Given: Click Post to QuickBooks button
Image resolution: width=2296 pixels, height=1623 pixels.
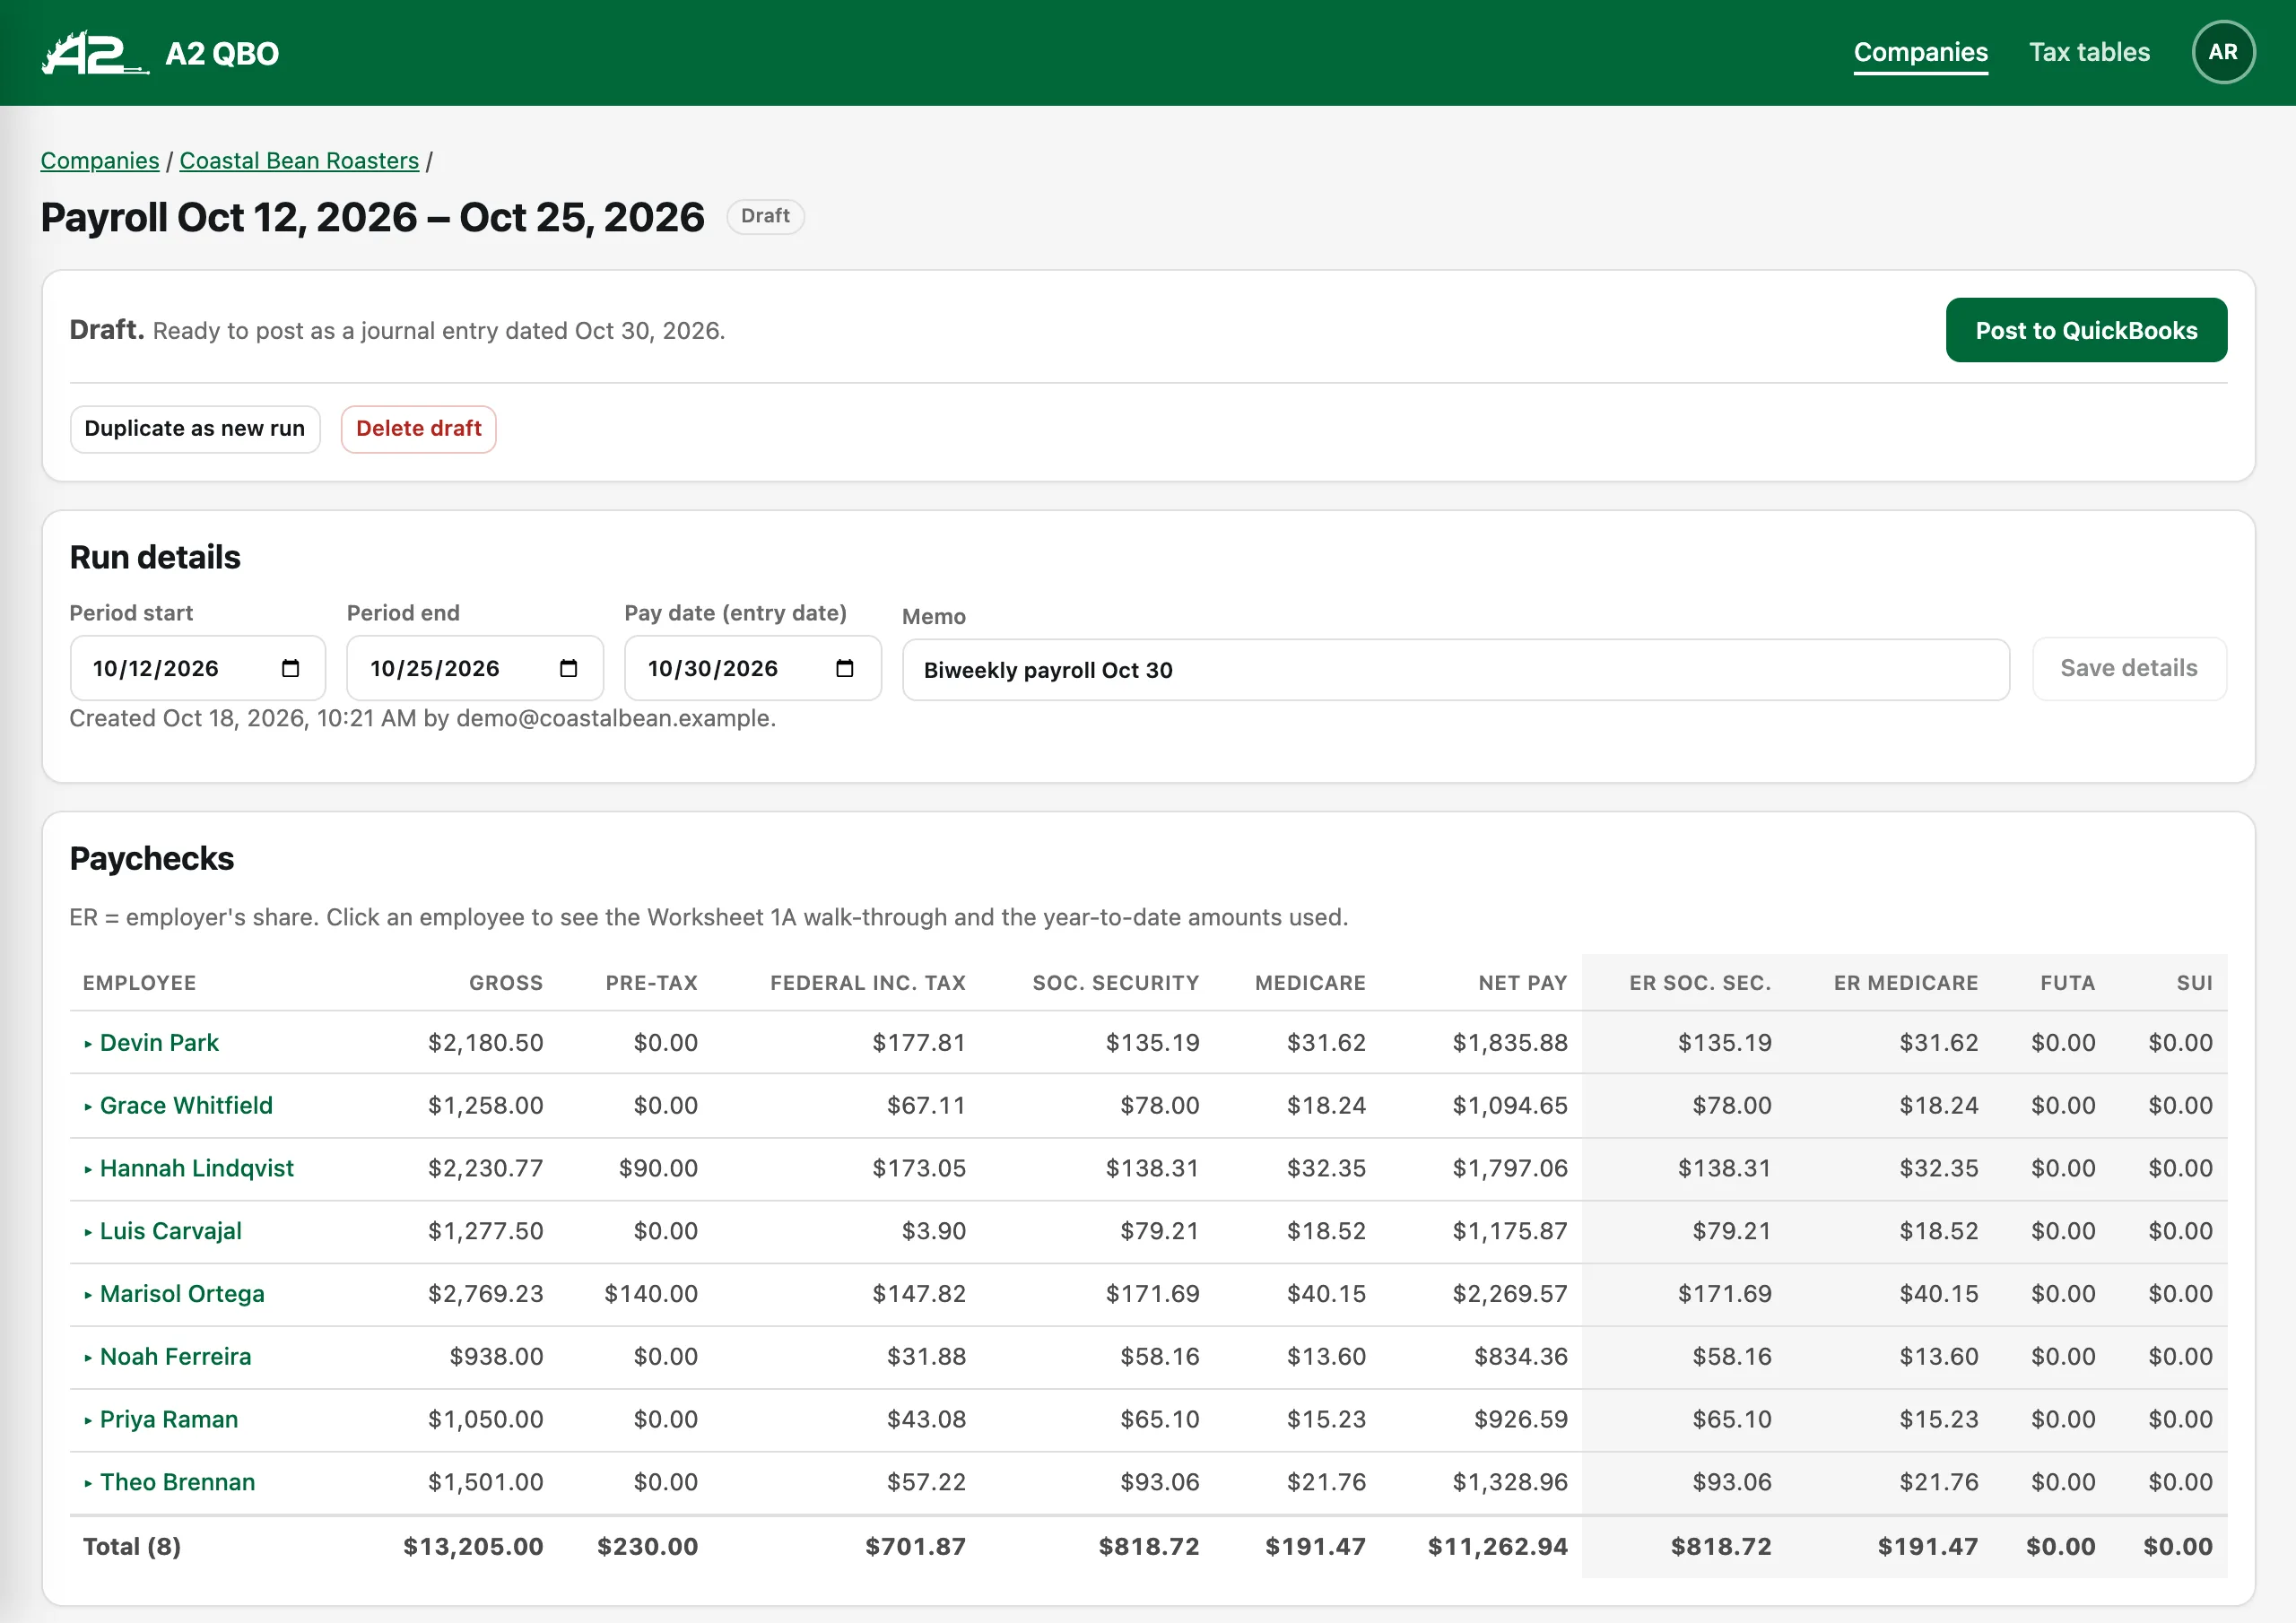Looking at the screenshot, I should pos(2086,330).
